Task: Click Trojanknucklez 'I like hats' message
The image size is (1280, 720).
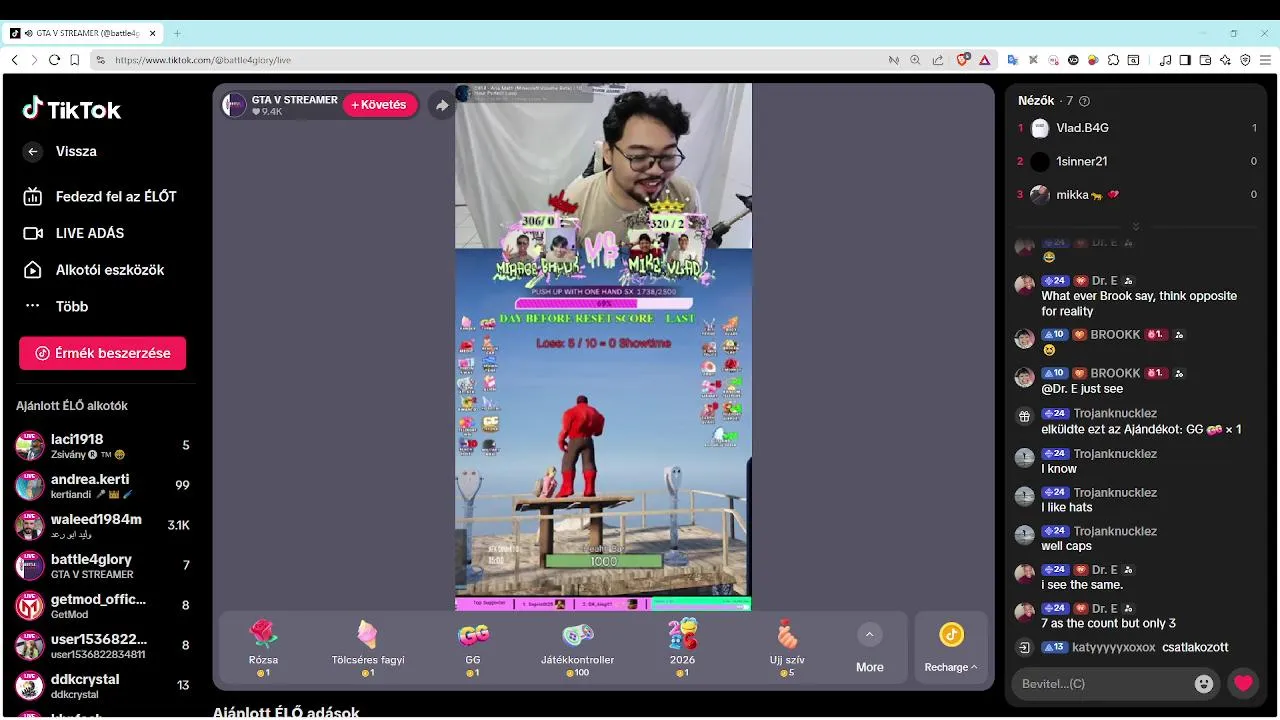Action: coord(1067,507)
